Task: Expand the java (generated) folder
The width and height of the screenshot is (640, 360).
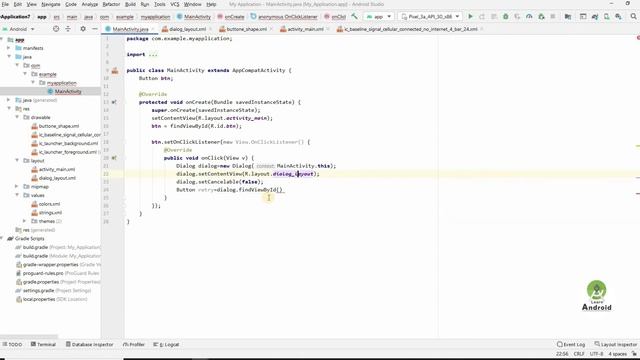Action: tap(9, 100)
